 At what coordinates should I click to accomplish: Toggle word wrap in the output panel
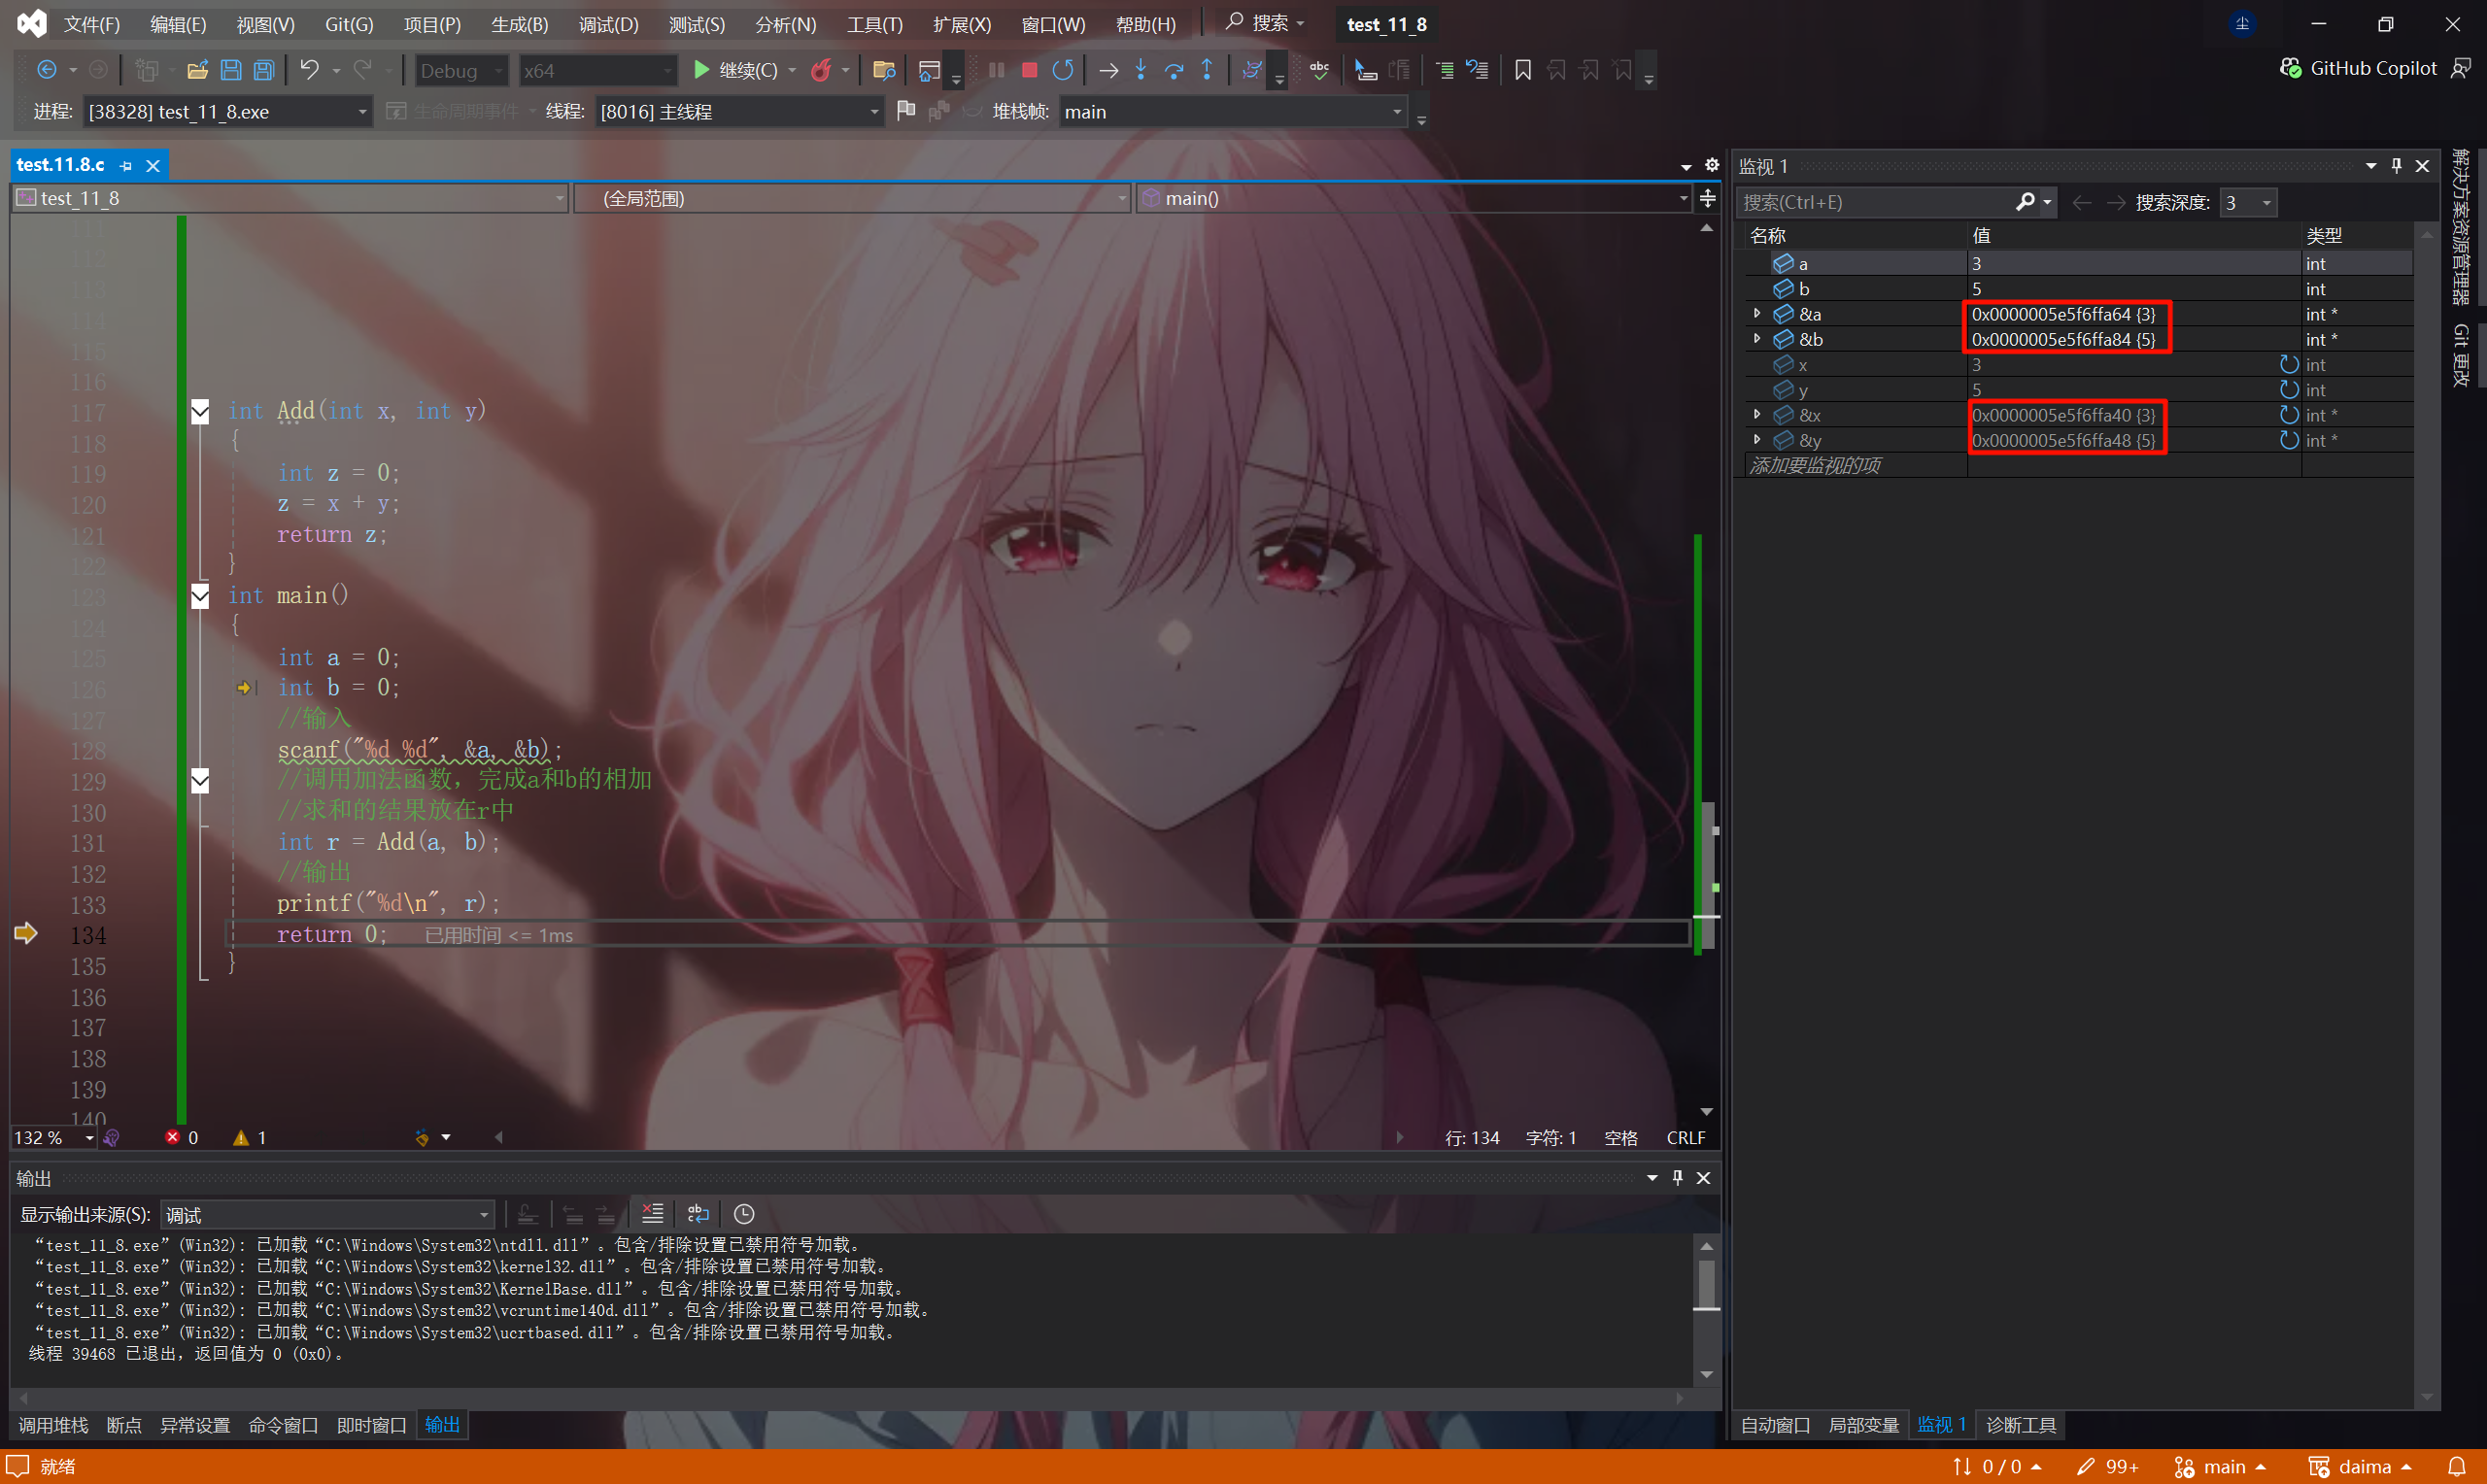click(x=698, y=1214)
